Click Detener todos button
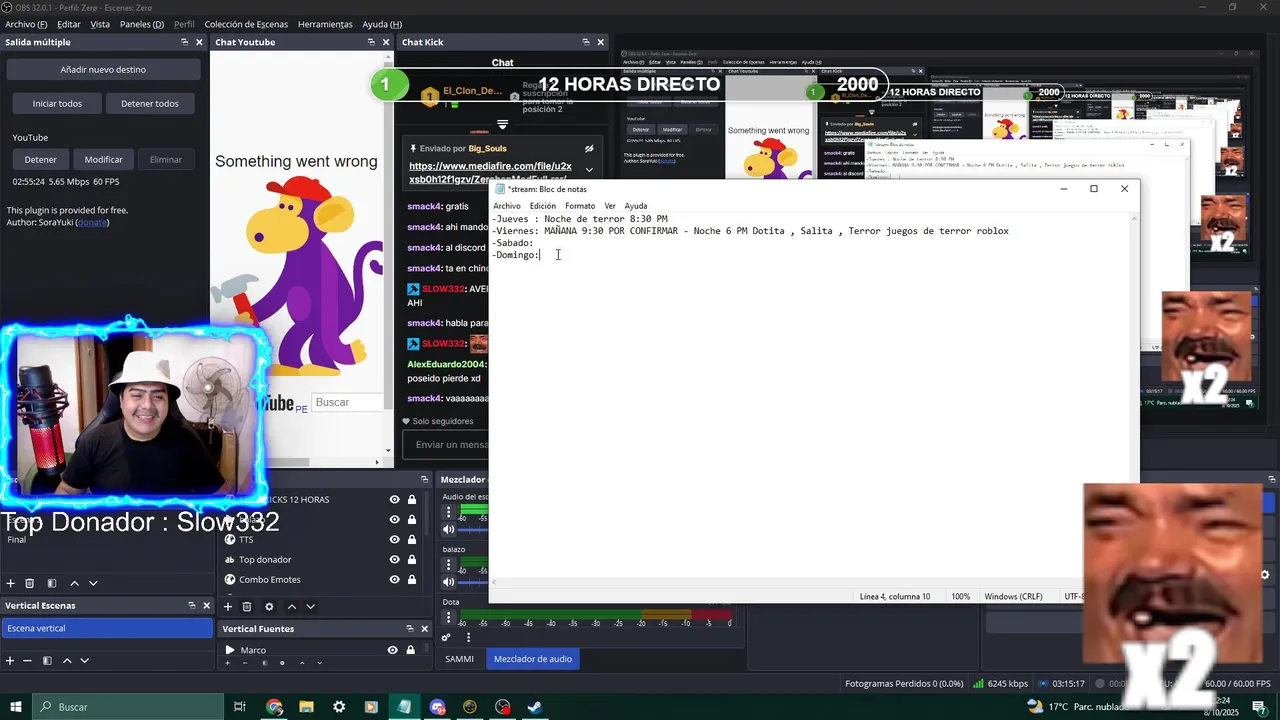The width and height of the screenshot is (1280, 720). click(x=150, y=103)
